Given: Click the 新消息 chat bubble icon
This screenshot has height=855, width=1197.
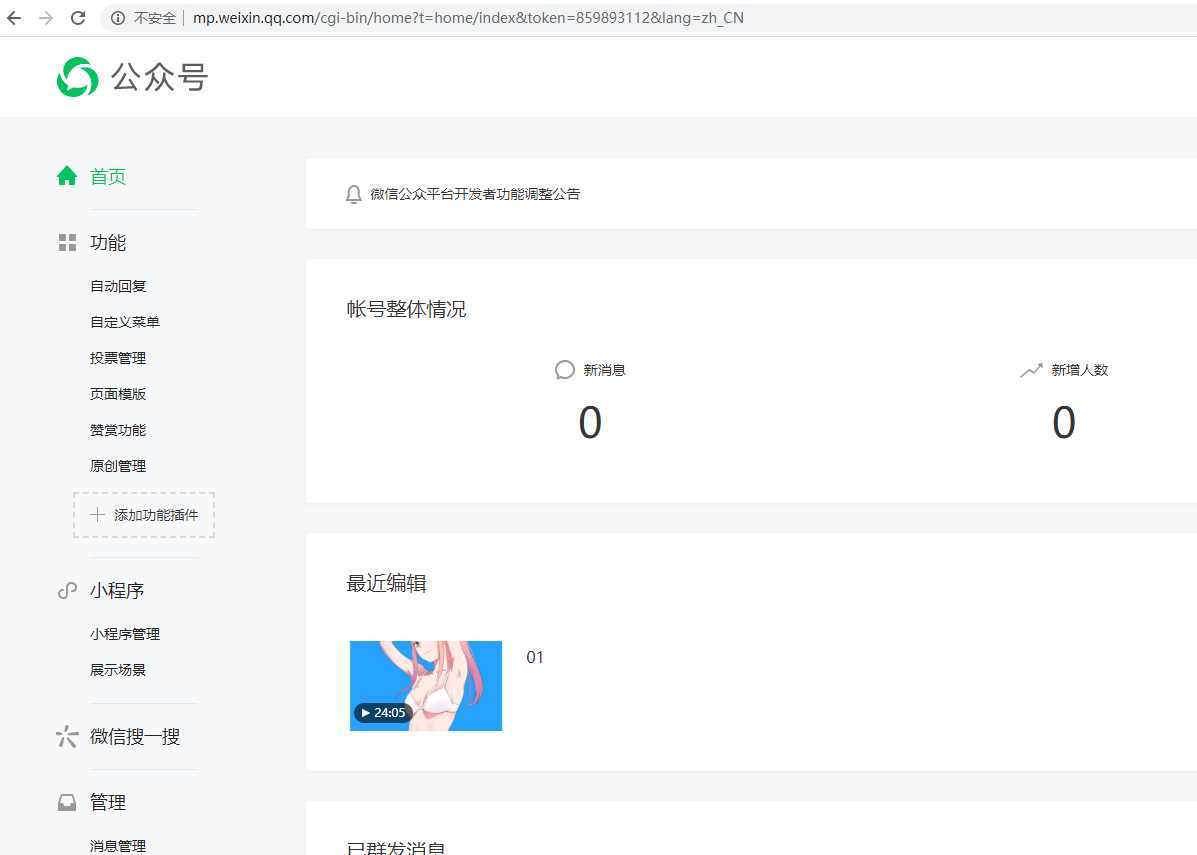Looking at the screenshot, I should tap(565, 370).
